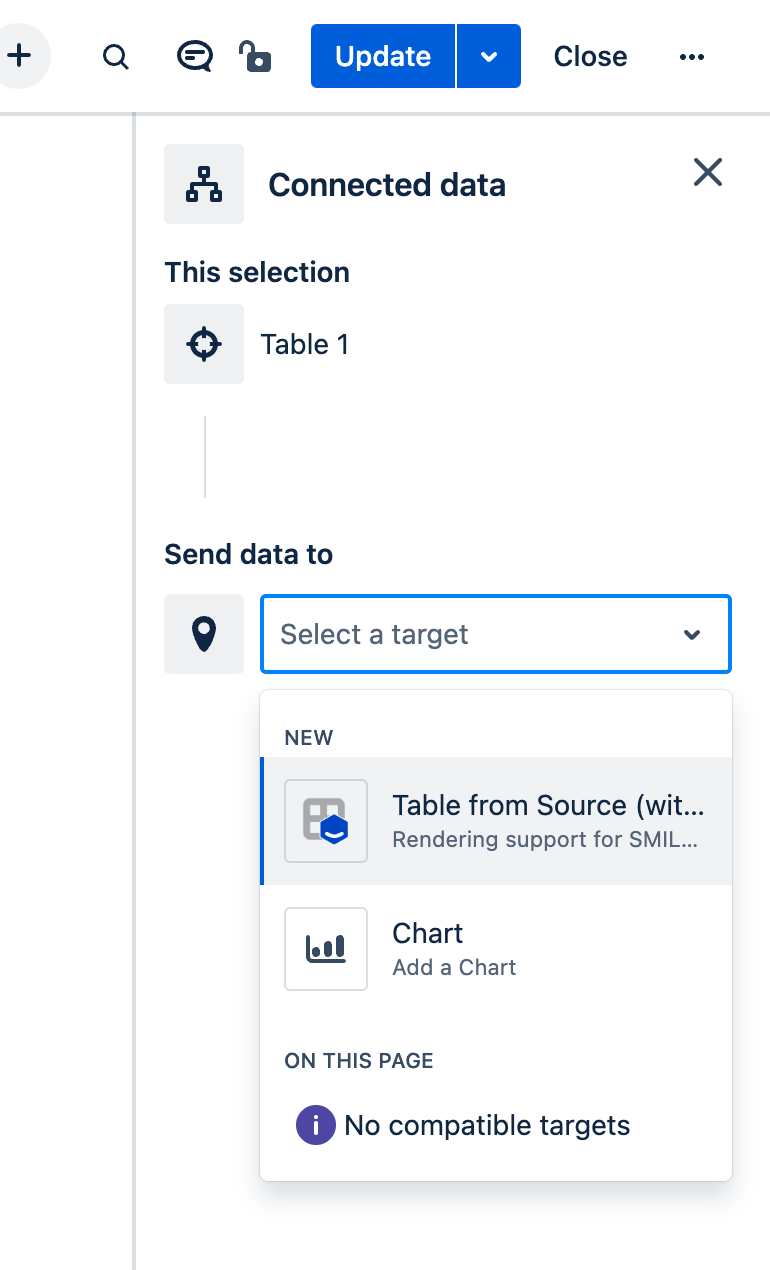Expand the Update options dropdown arrow

[489, 56]
